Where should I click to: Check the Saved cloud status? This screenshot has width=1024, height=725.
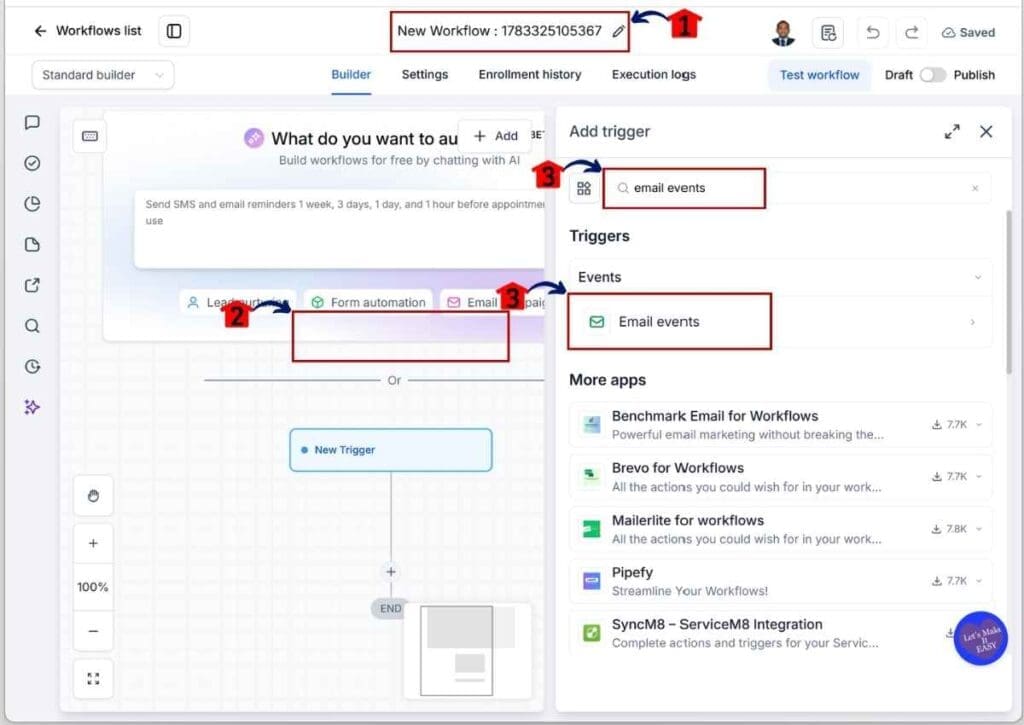point(968,33)
